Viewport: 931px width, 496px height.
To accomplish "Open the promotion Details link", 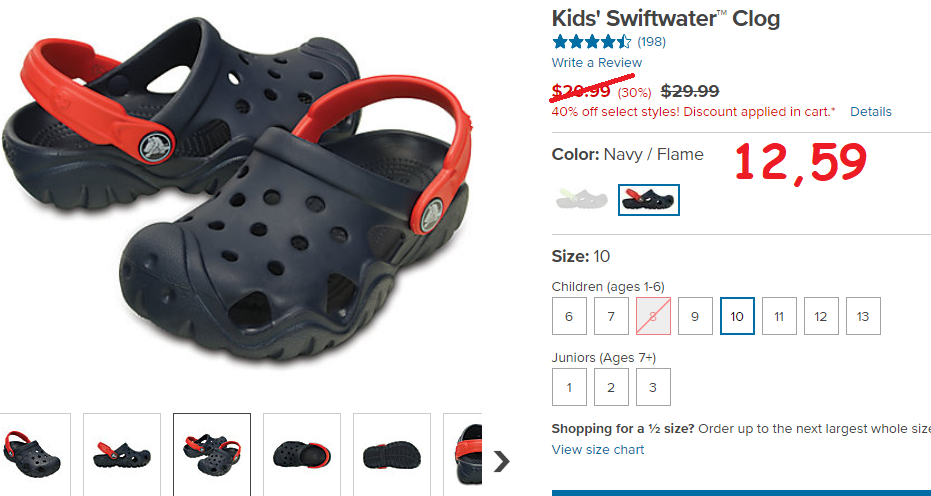I will coord(870,112).
